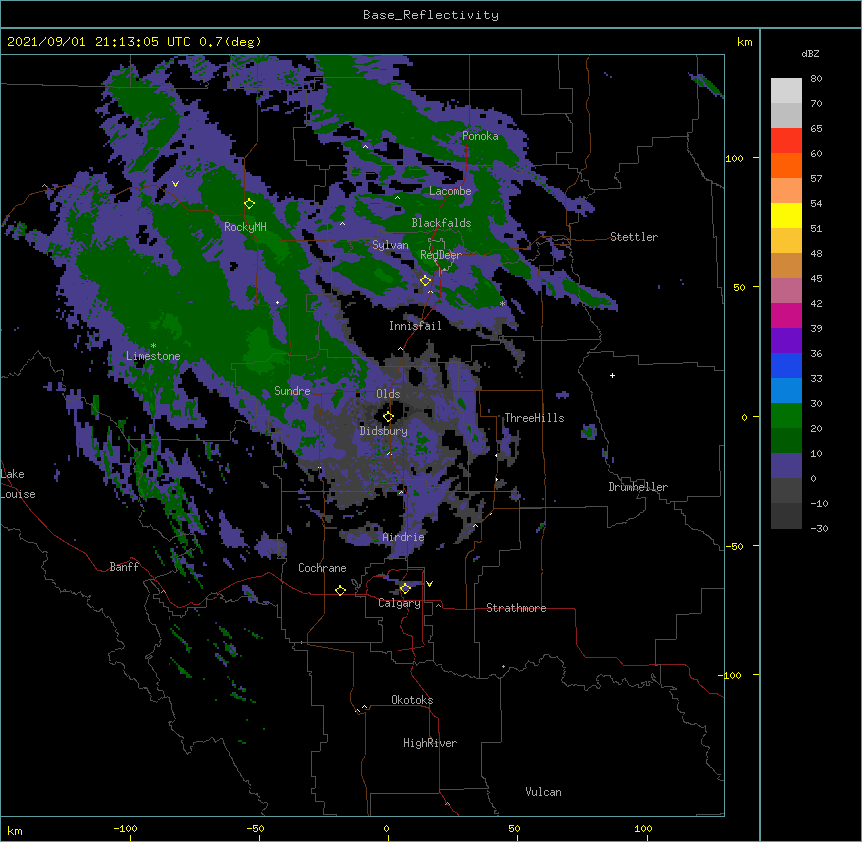Click the yellow diamond marker below Cochrane
This screenshot has width=862, height=842.
(340, 590)
